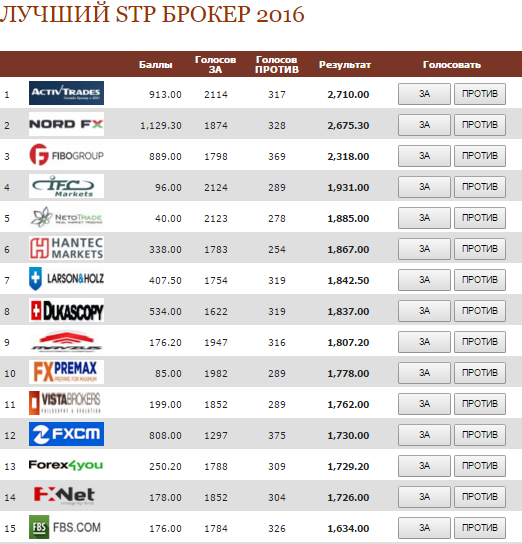Viewport: 522px width, 544px height.
Task: Vote ЗА for Larson&Holz
Action: click(424, 280)
